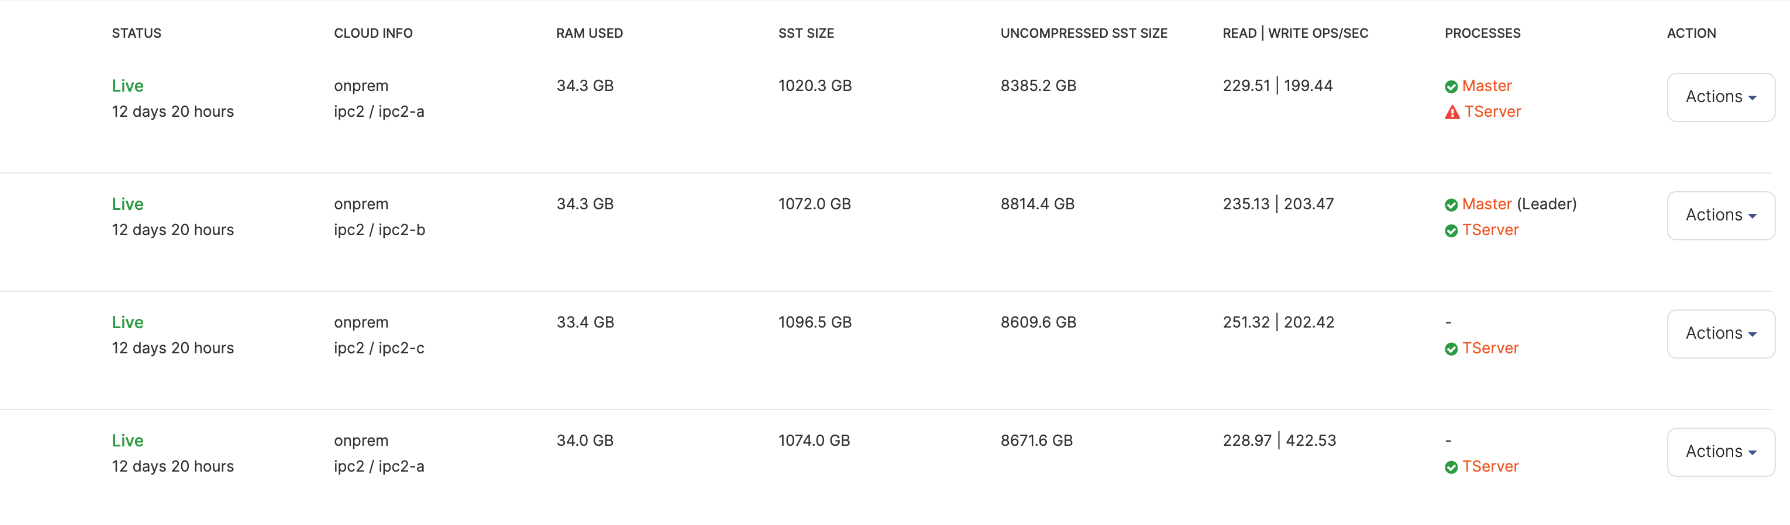Expand Actions menu for the last row node
Viewport: 1790px width, 525px height.
(1721, 452)
